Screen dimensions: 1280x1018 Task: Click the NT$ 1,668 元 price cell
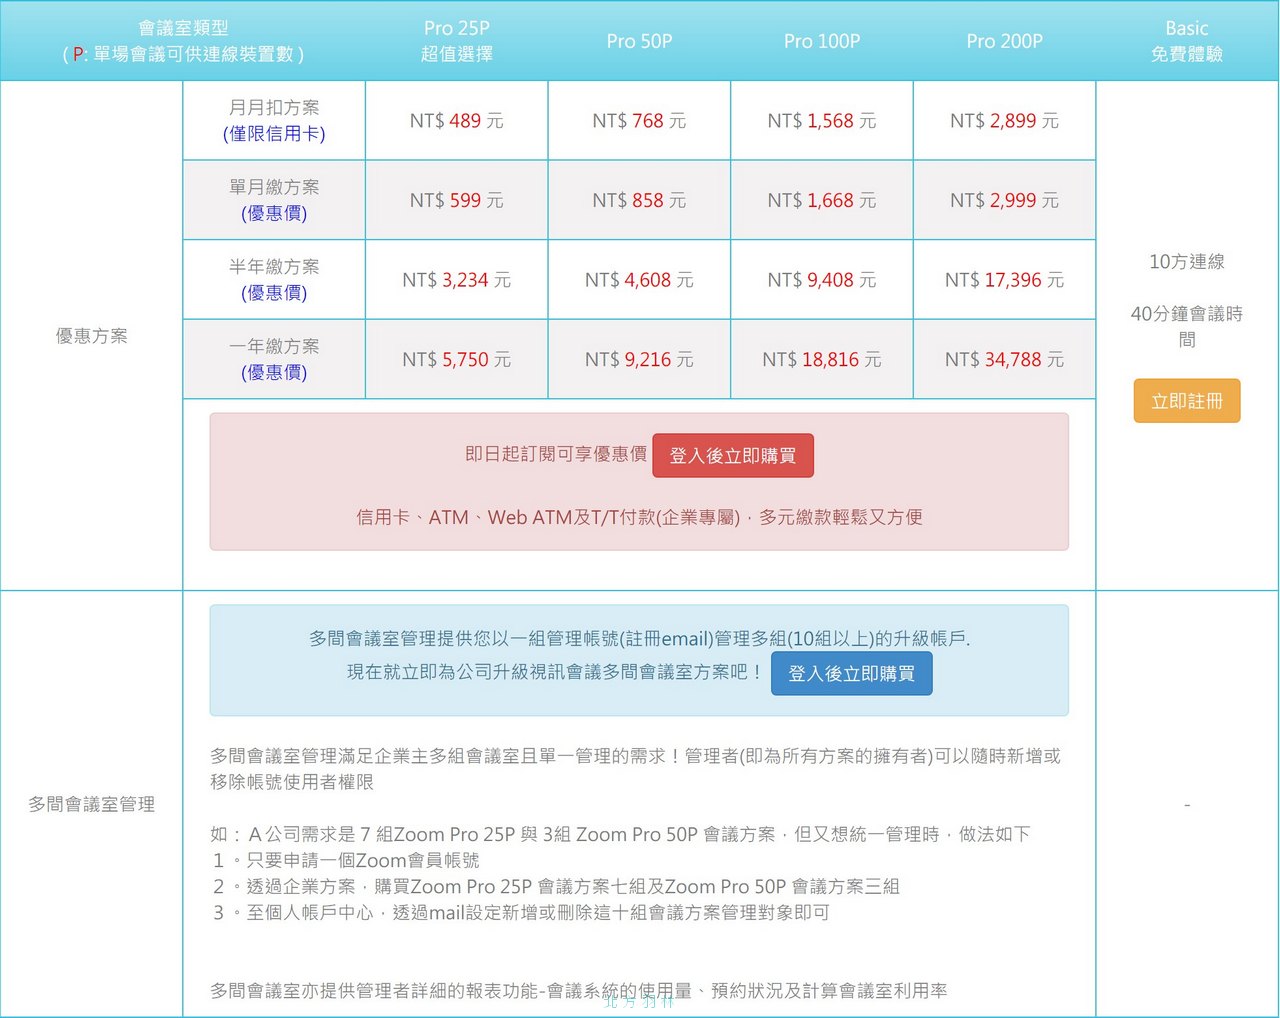point(822,200)
